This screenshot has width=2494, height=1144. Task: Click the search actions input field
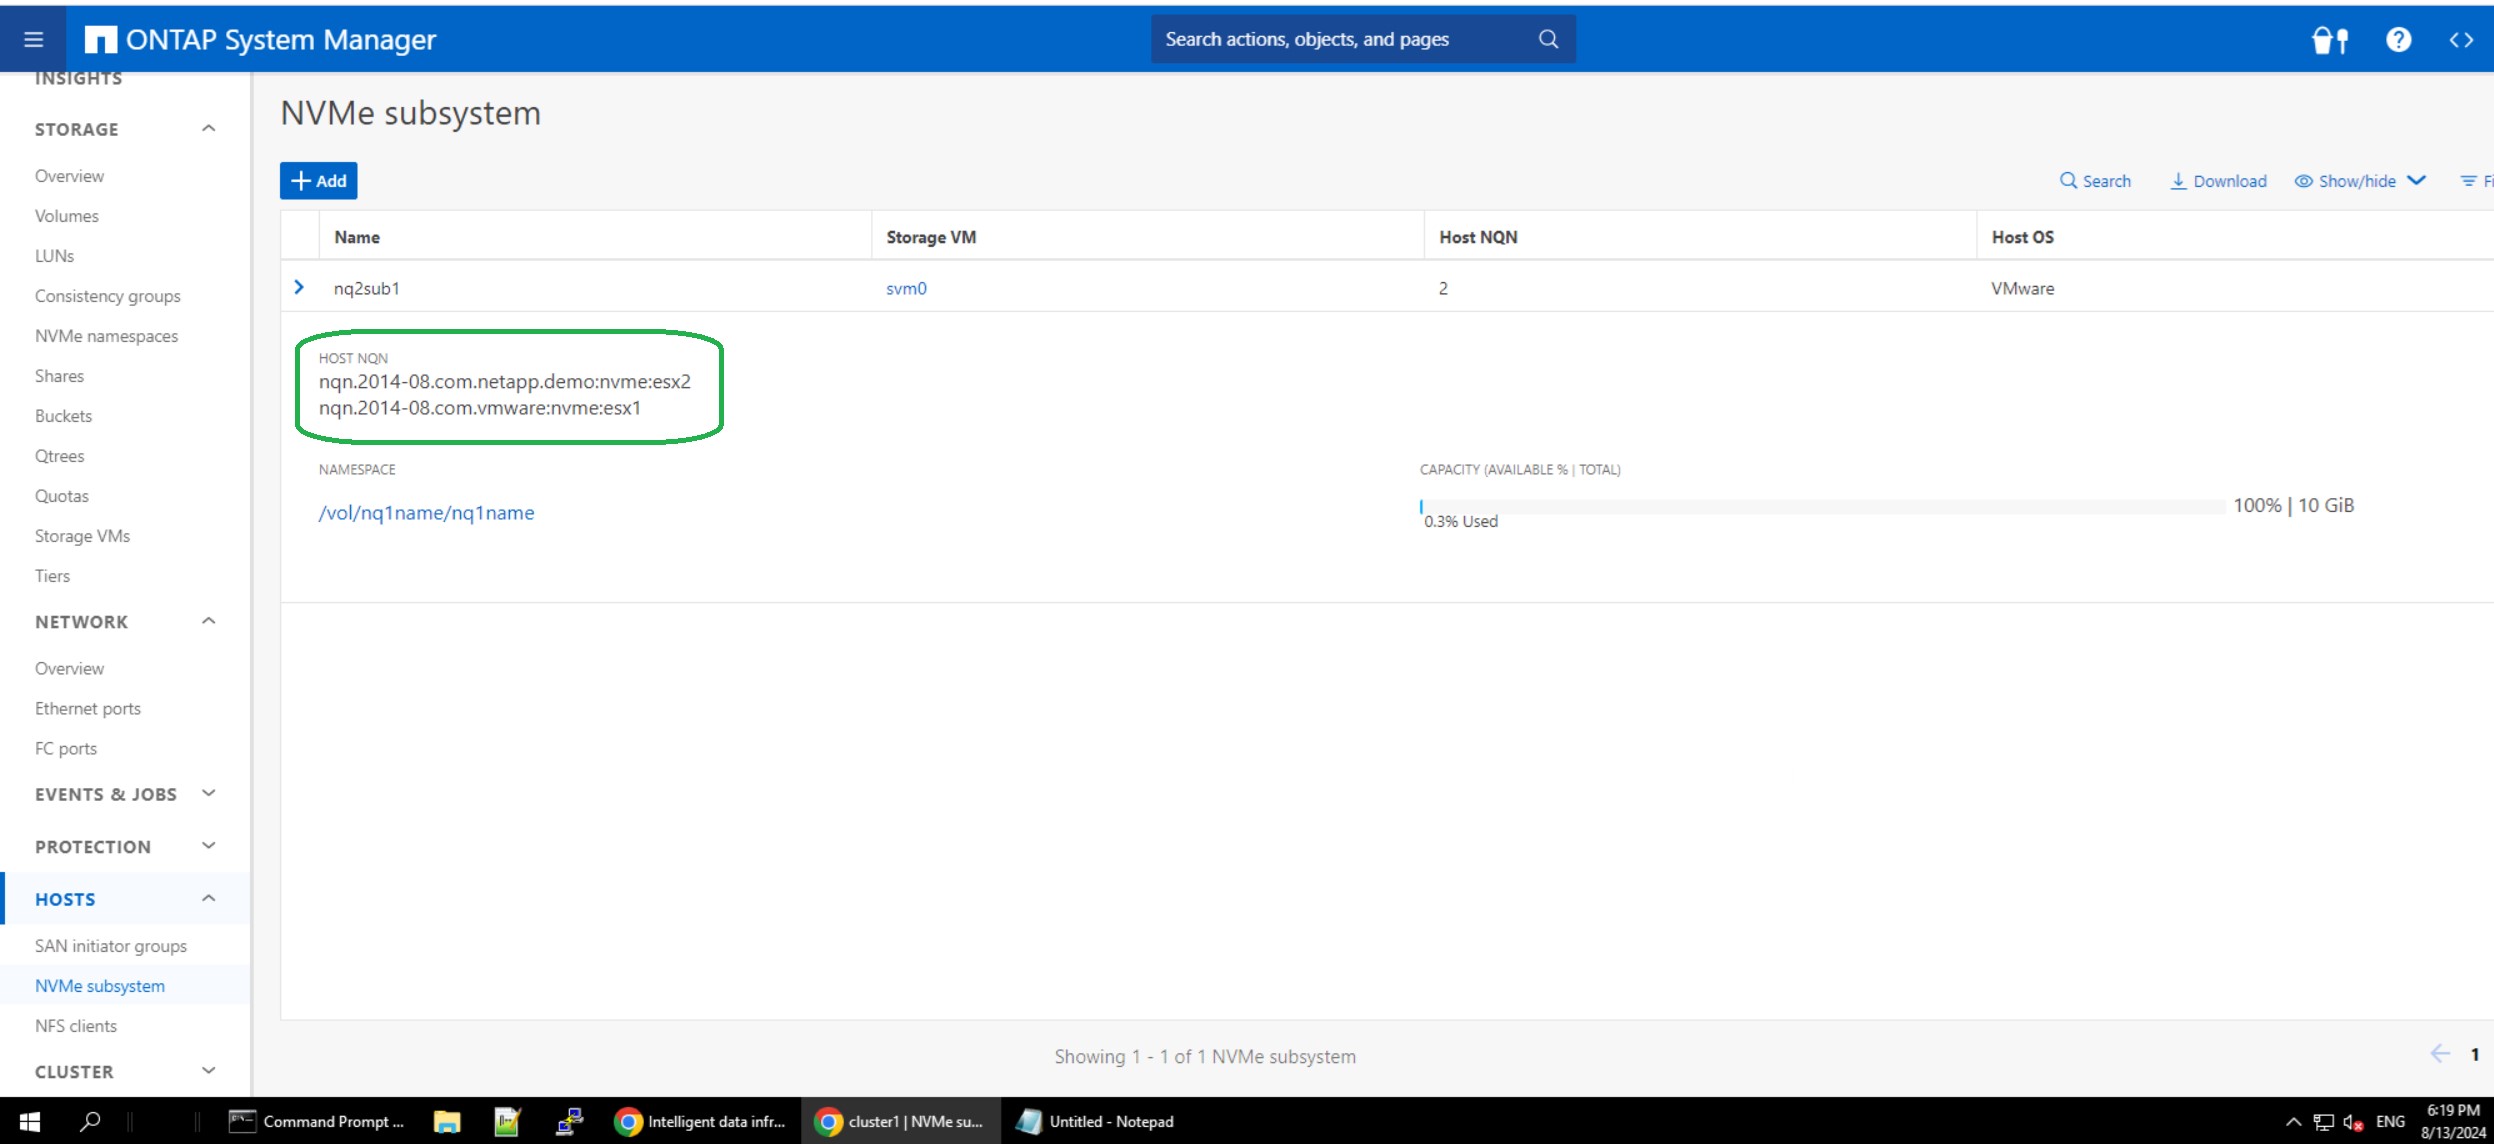pyautogui.click(x=1340, y=39)
